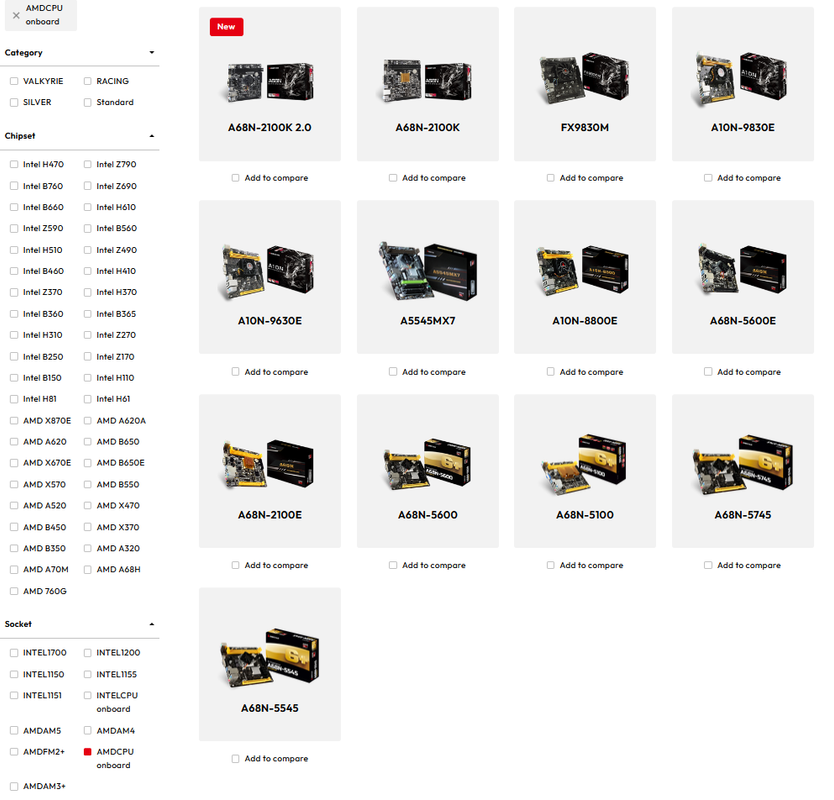Remove the AMDCPU onboard filter tag
Viewport: 834px width, 800px height.
16,15
